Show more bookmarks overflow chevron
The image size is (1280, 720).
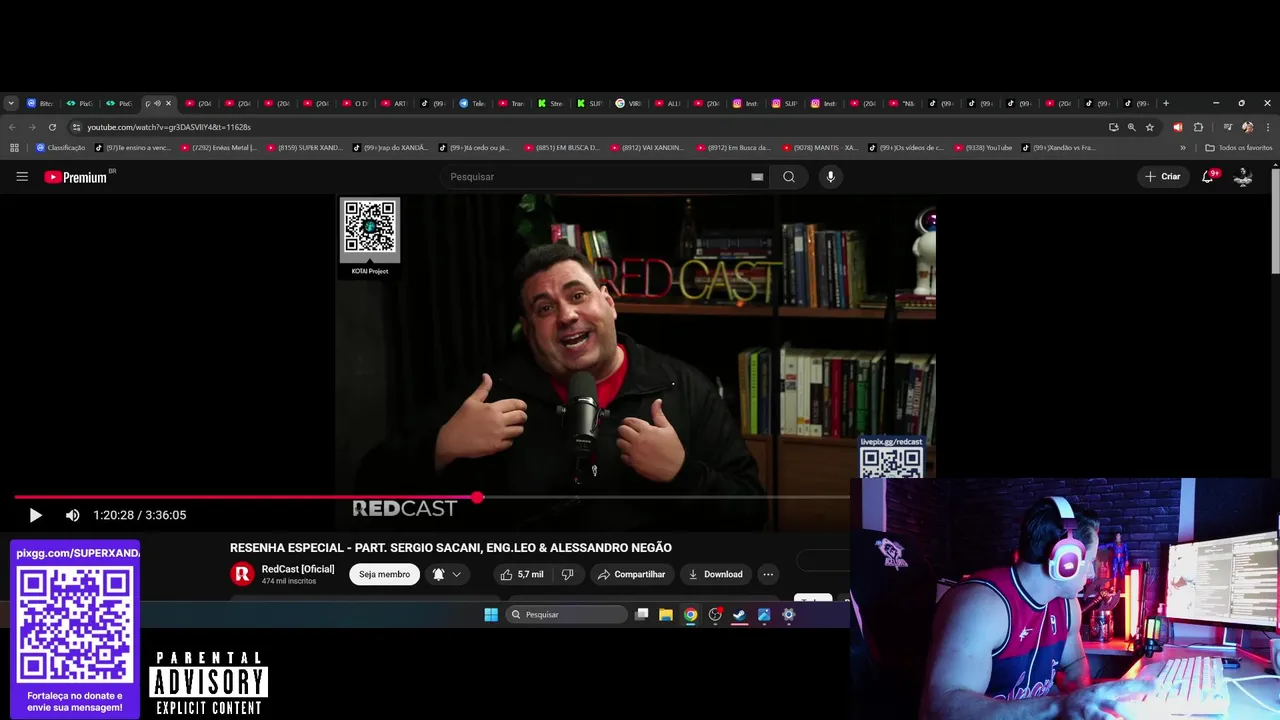[1183, 148]
